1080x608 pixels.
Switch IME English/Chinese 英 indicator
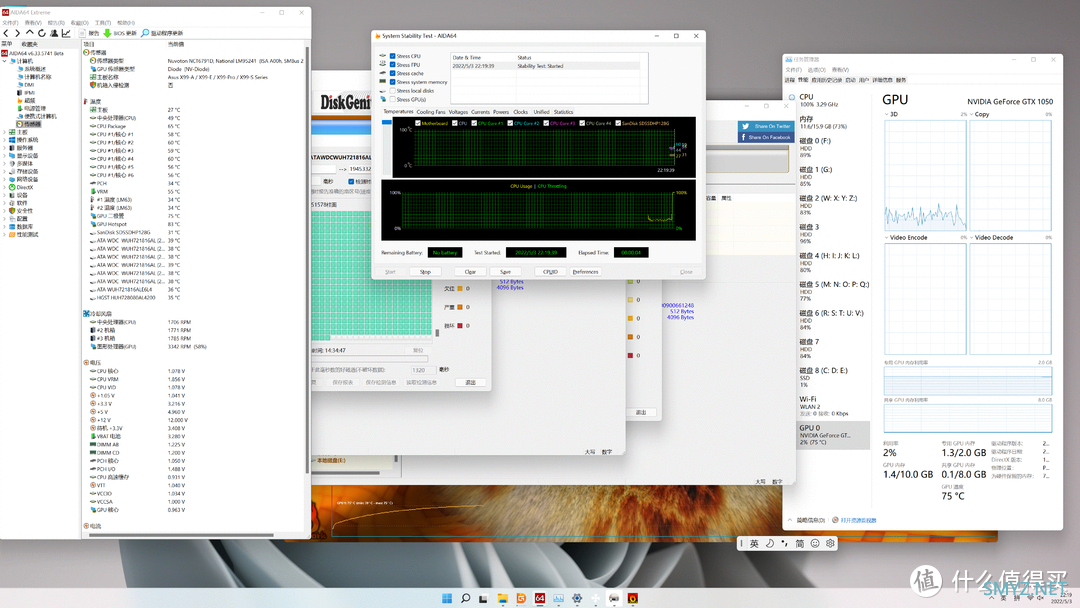[754, 543]
